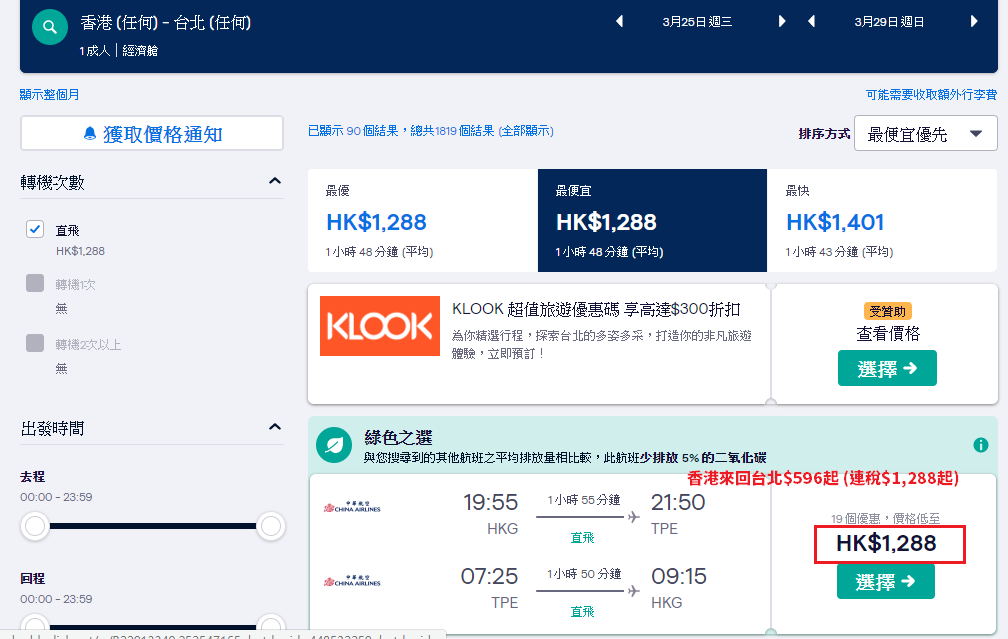Click the bell icon in 獲取價格通知
This screenshot has height=639, width=1008.
pyautogui.click(x=90, y=134)
